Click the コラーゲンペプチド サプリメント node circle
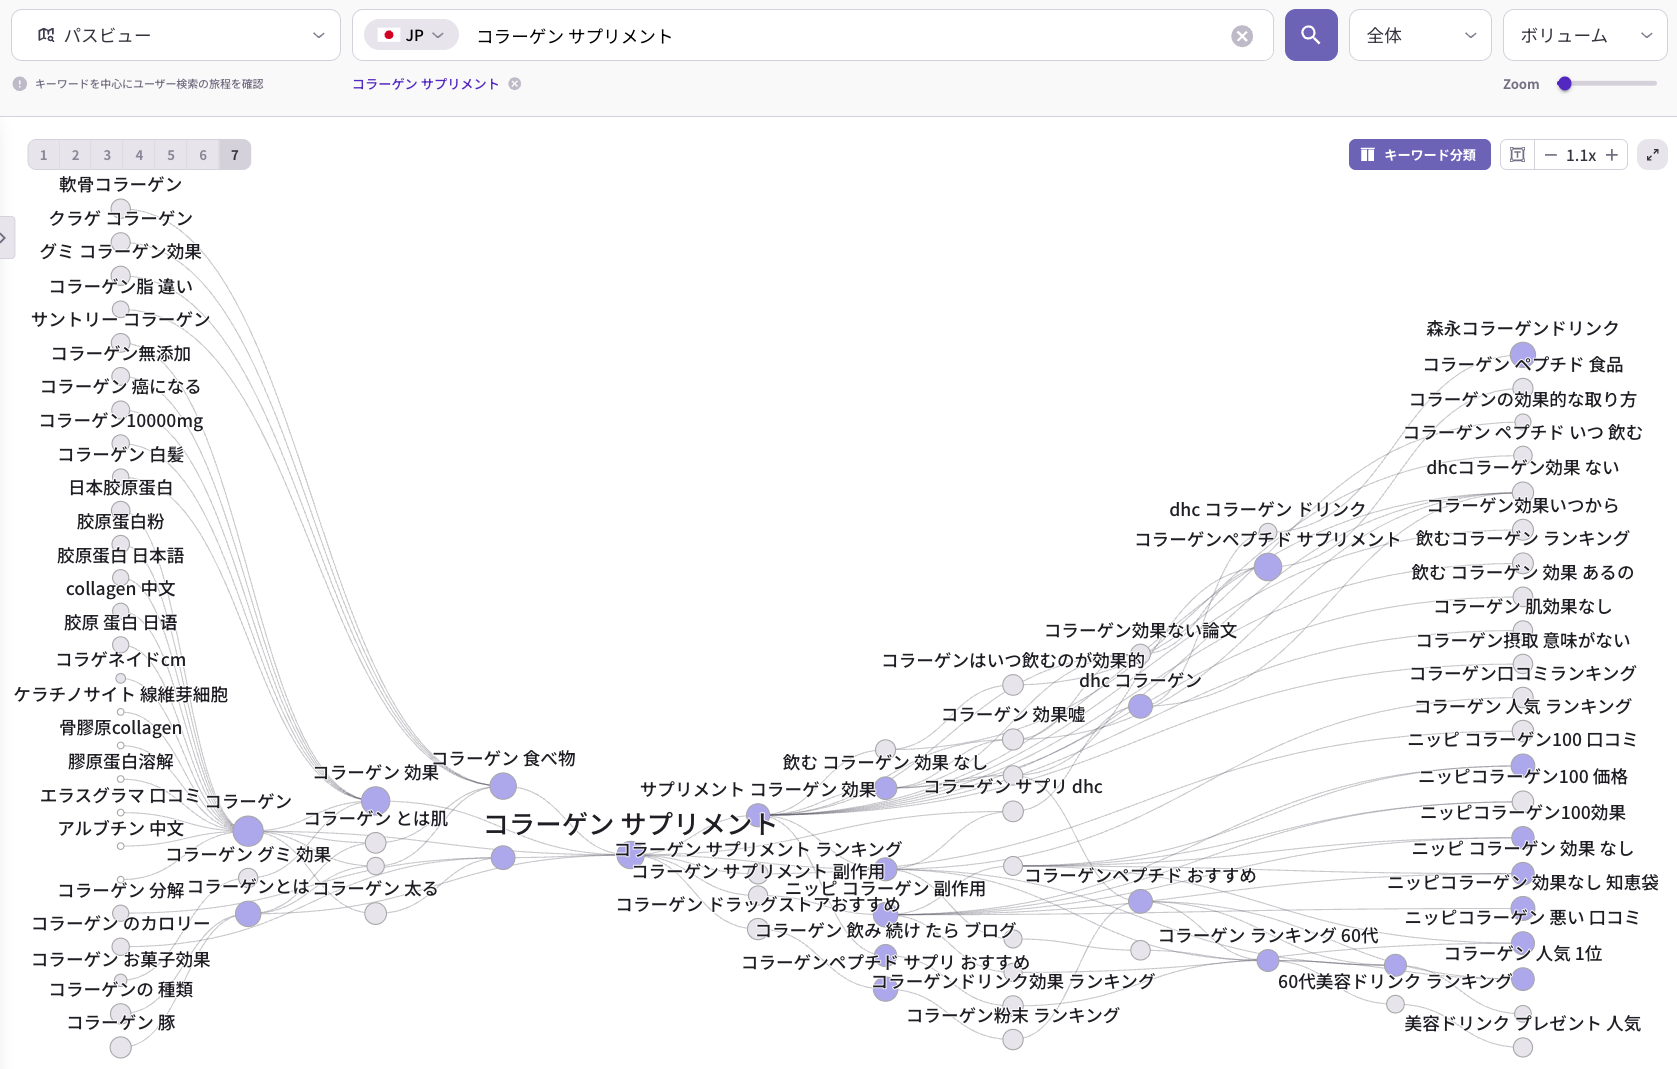Screen dimensions: 1677x1069 coord(1268,567)
